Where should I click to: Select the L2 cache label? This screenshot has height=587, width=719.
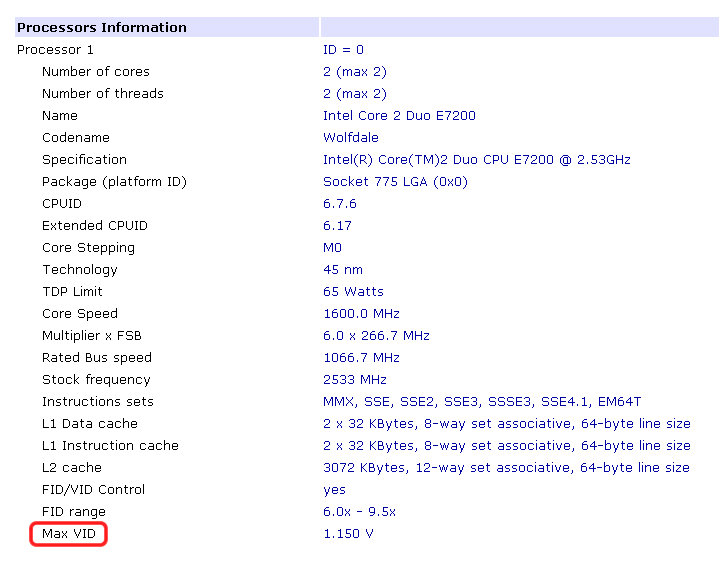coord(72,468)
